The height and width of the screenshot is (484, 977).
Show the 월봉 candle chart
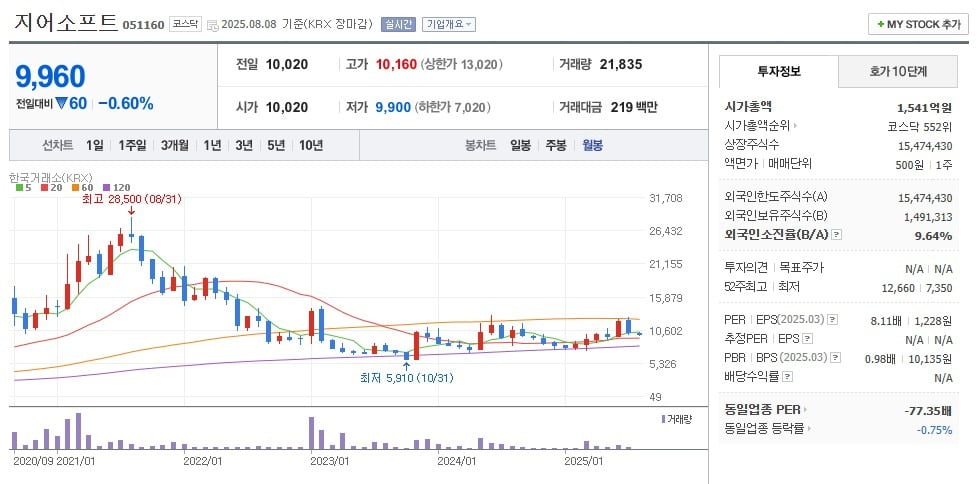[x=592, y=146]
